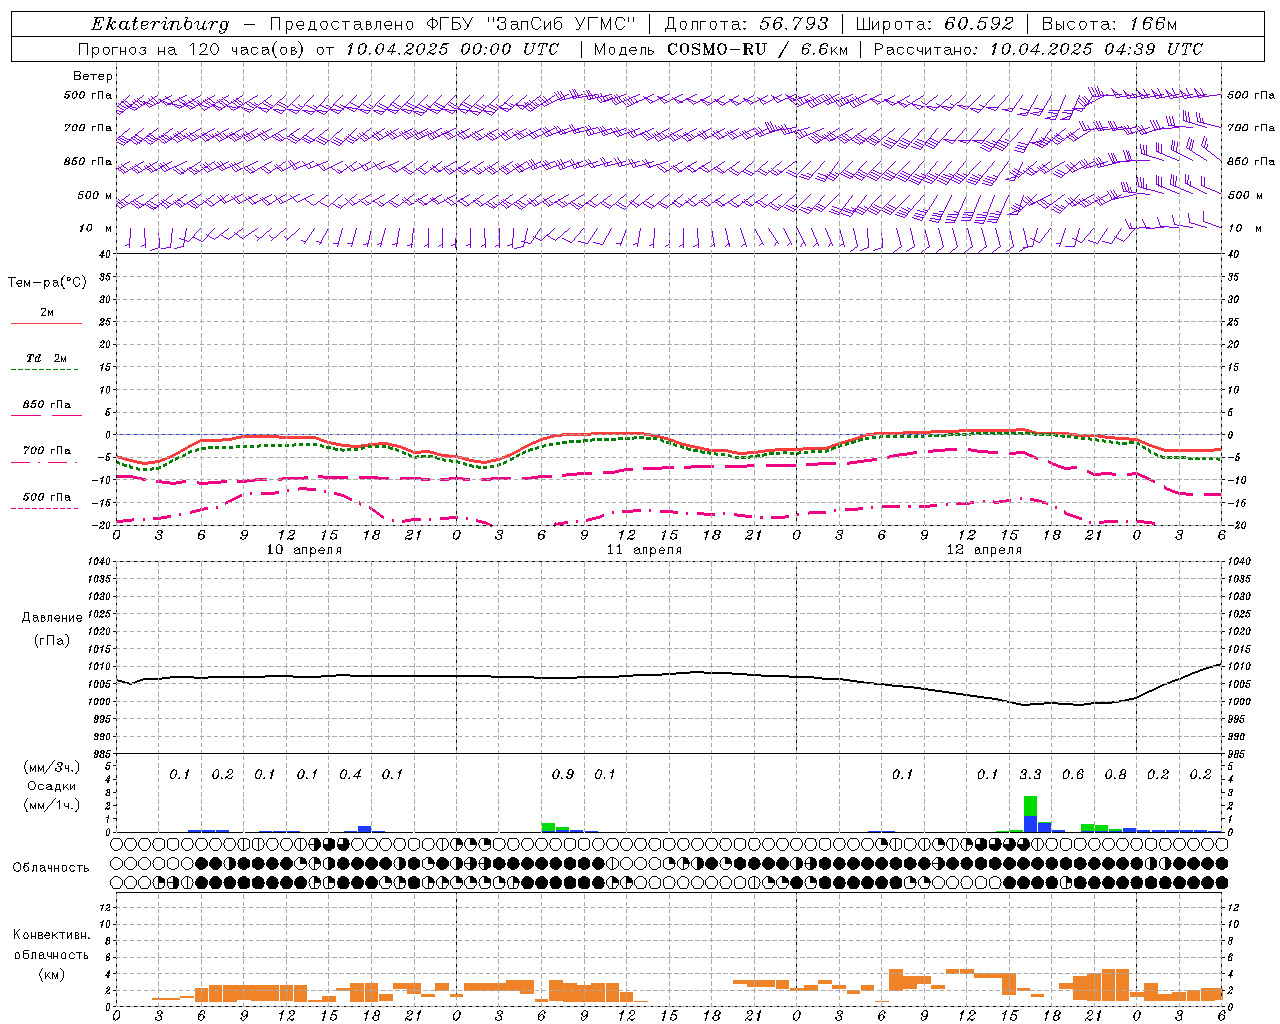Screen dimensions: 1280x1024
Task: Click the '(мм/3ч.)' precipitation unit label
Action: (51, 767)
